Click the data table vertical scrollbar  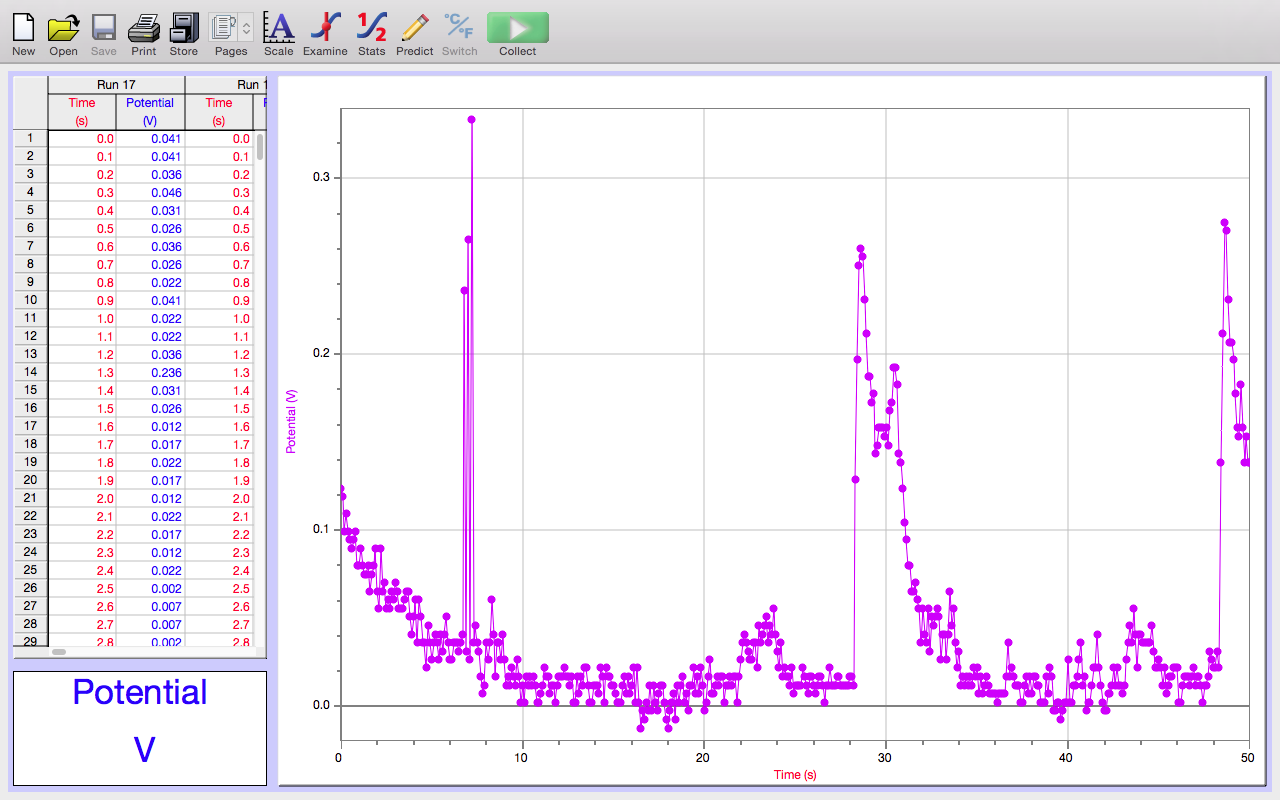point(260,148)
